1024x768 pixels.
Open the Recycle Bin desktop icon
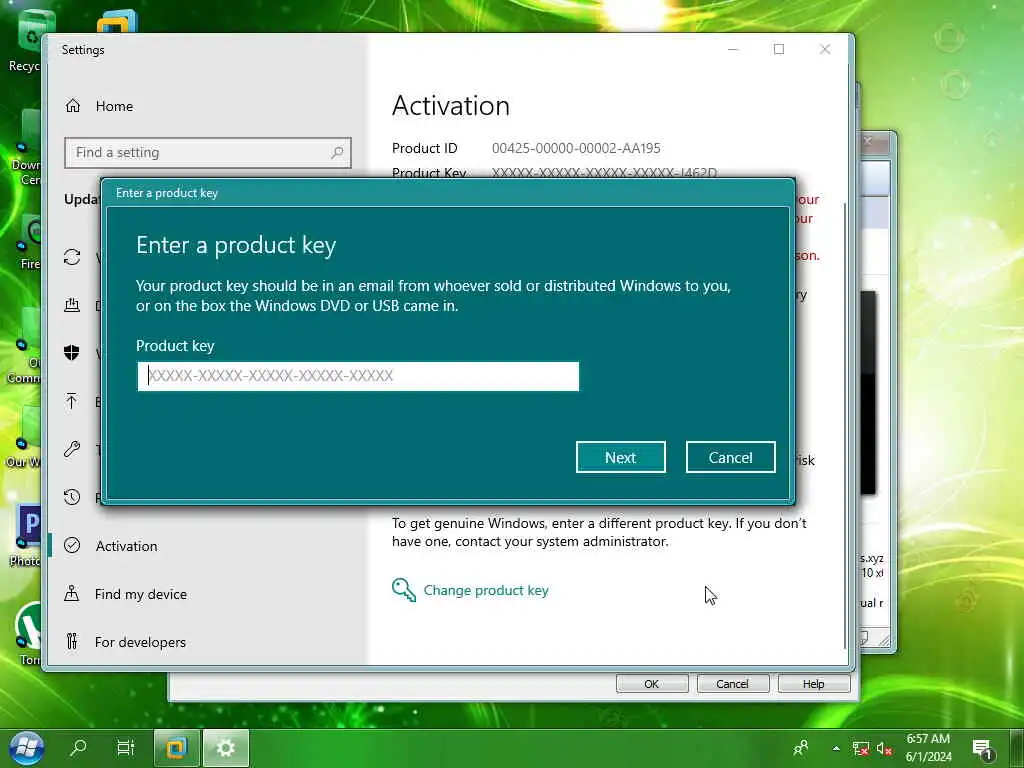25,42
